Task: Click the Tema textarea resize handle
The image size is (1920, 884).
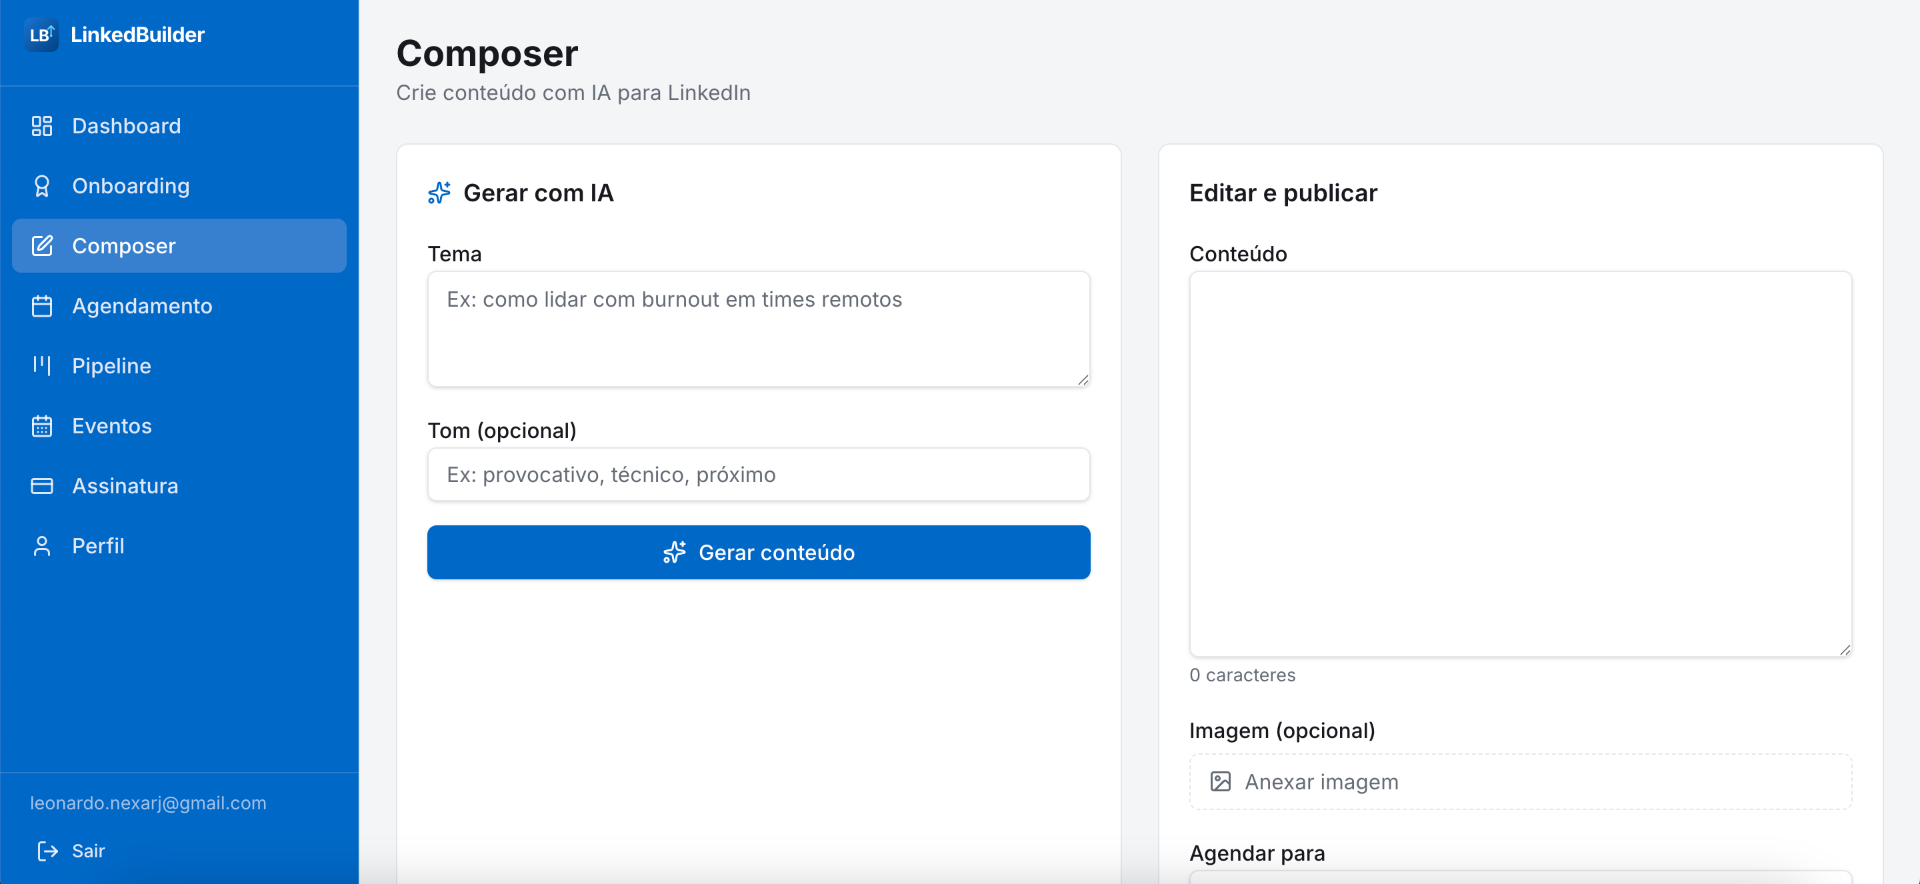Action: click(x=1083, y=380)
